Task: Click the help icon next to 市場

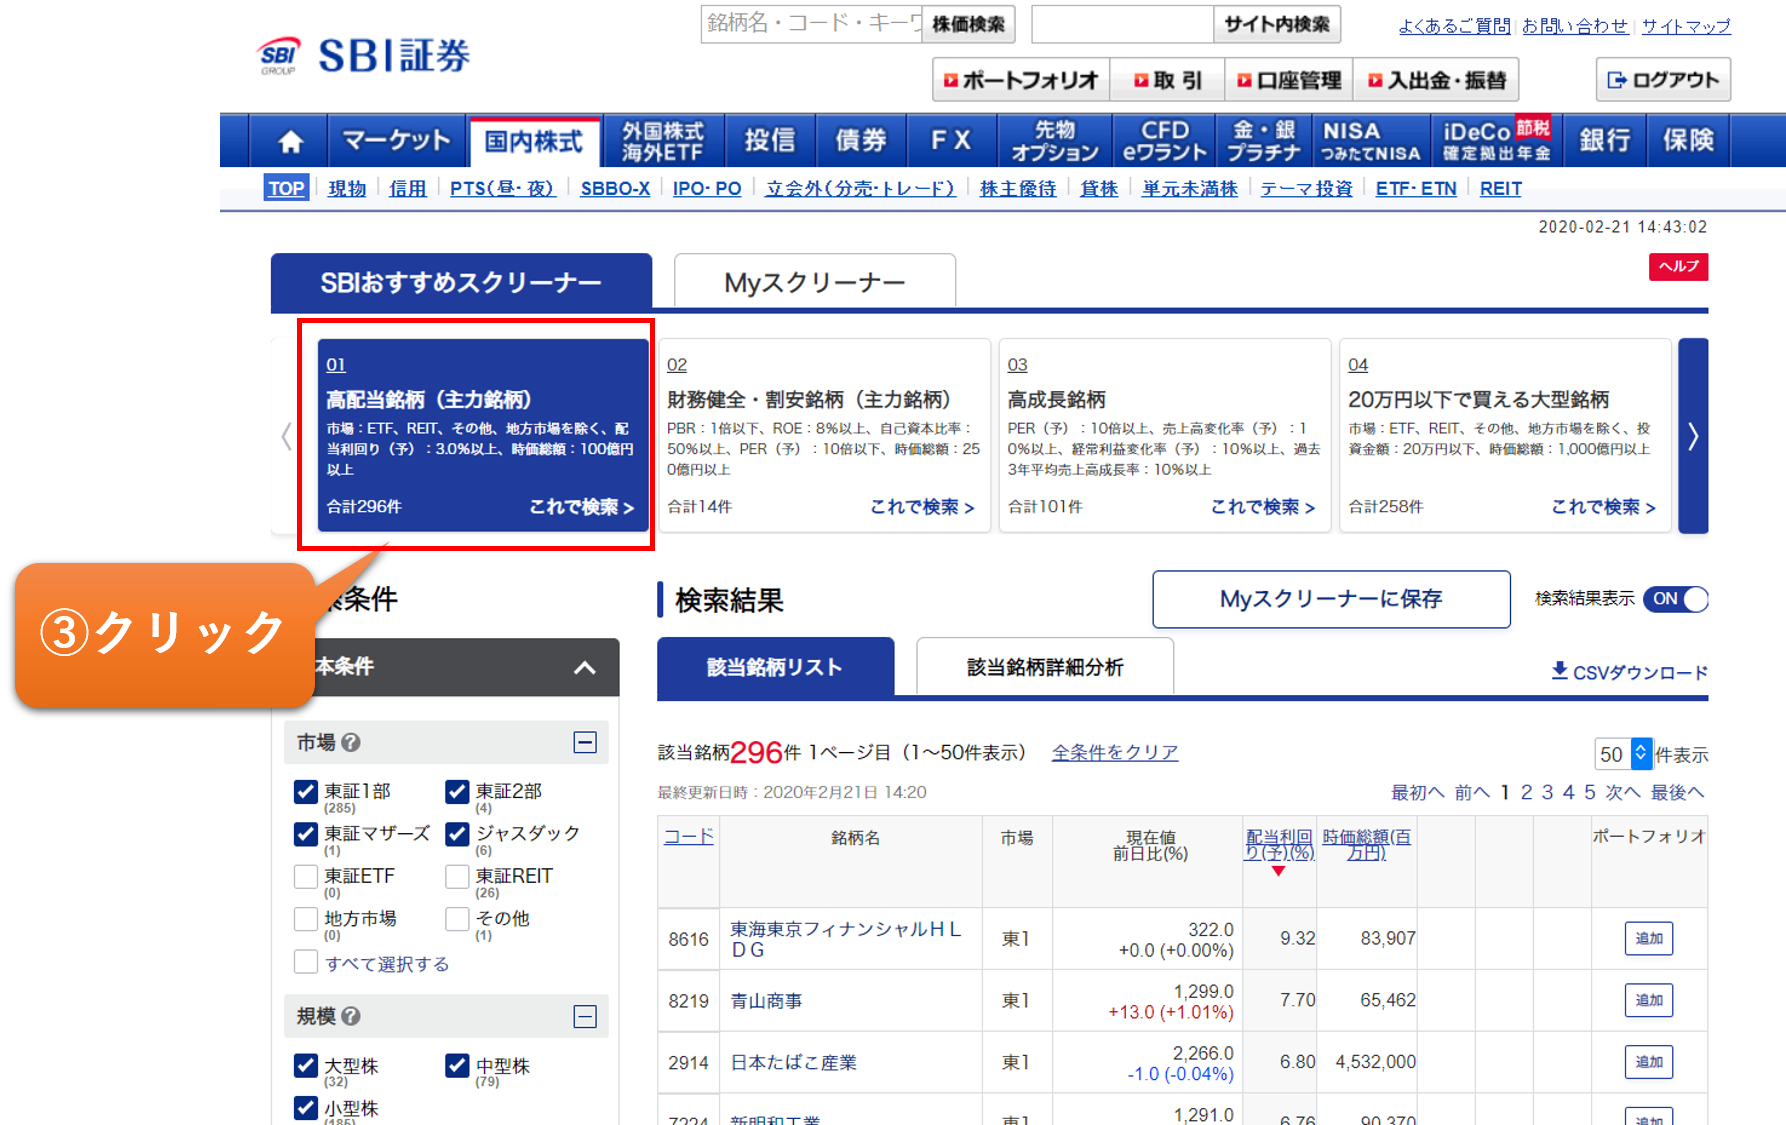Action: pos(351,742)
